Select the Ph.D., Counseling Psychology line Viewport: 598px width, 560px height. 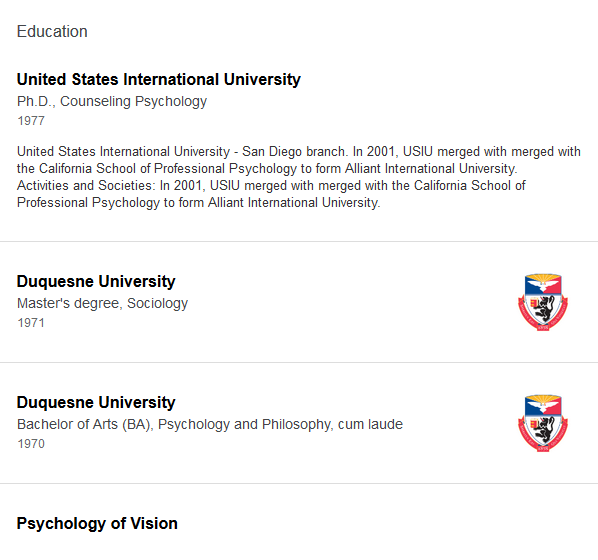tap(112, 101)
